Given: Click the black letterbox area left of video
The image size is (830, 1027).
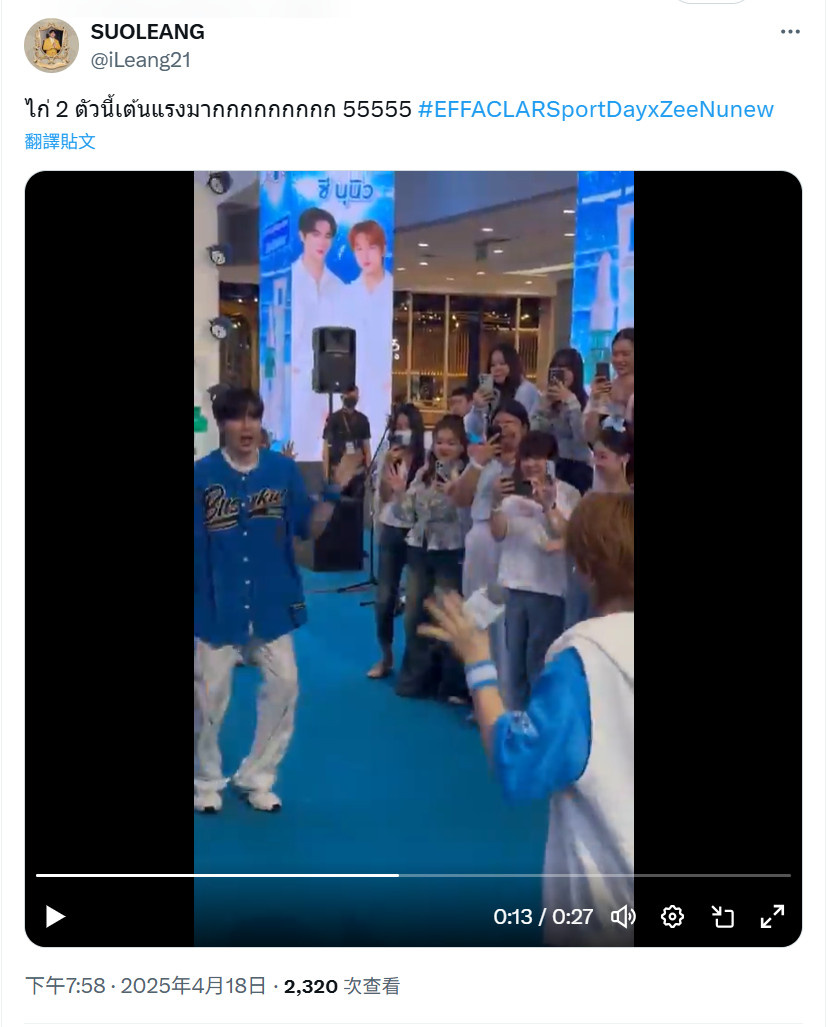Looking at the screenshot, I should click(109, 524).
